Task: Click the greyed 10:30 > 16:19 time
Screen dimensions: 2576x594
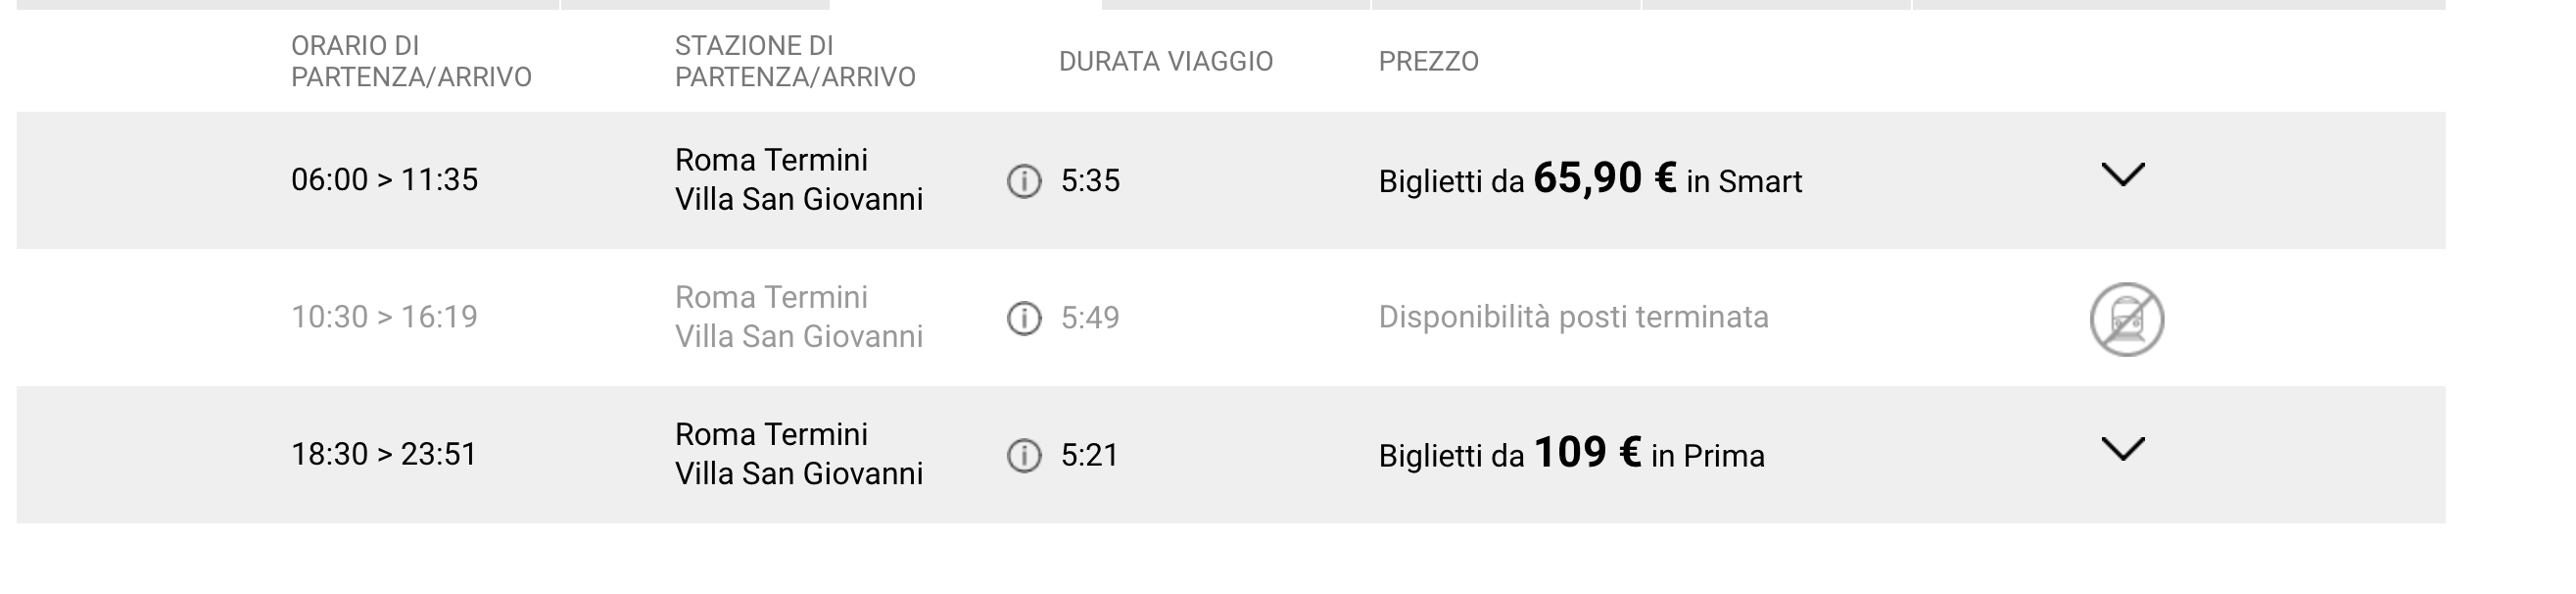Action: (x=384, y=317)
